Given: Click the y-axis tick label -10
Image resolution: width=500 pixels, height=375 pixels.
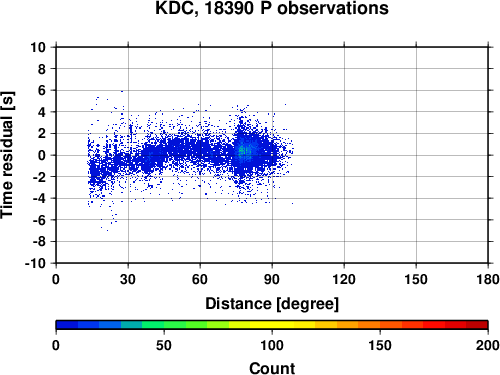Looking at the screenshot, I should tap(35, 263).
